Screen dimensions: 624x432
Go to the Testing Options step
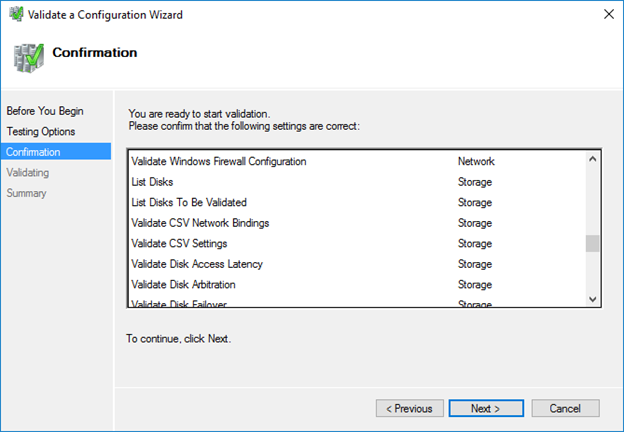click(x=41, y=131)
